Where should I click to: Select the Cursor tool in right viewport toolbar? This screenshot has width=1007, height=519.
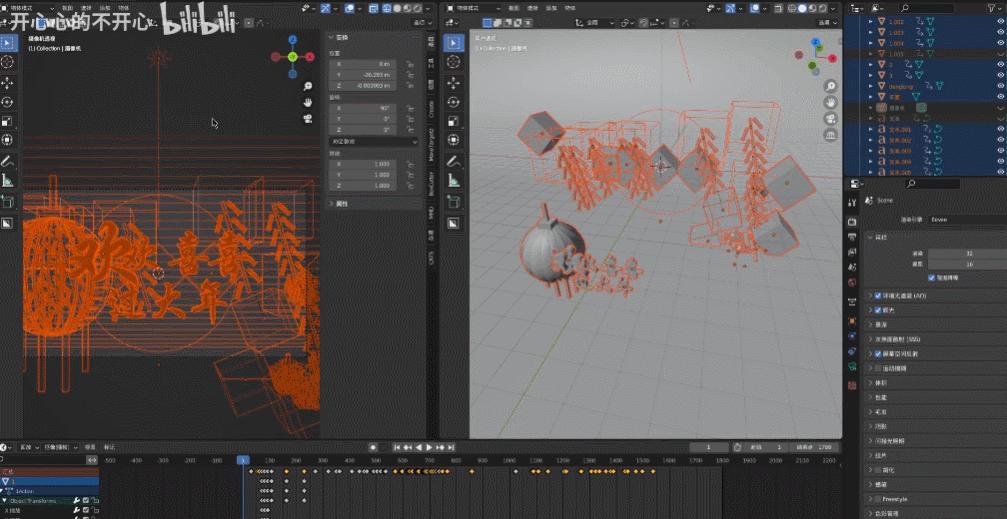pyautogui.click(x=454, y=62)
